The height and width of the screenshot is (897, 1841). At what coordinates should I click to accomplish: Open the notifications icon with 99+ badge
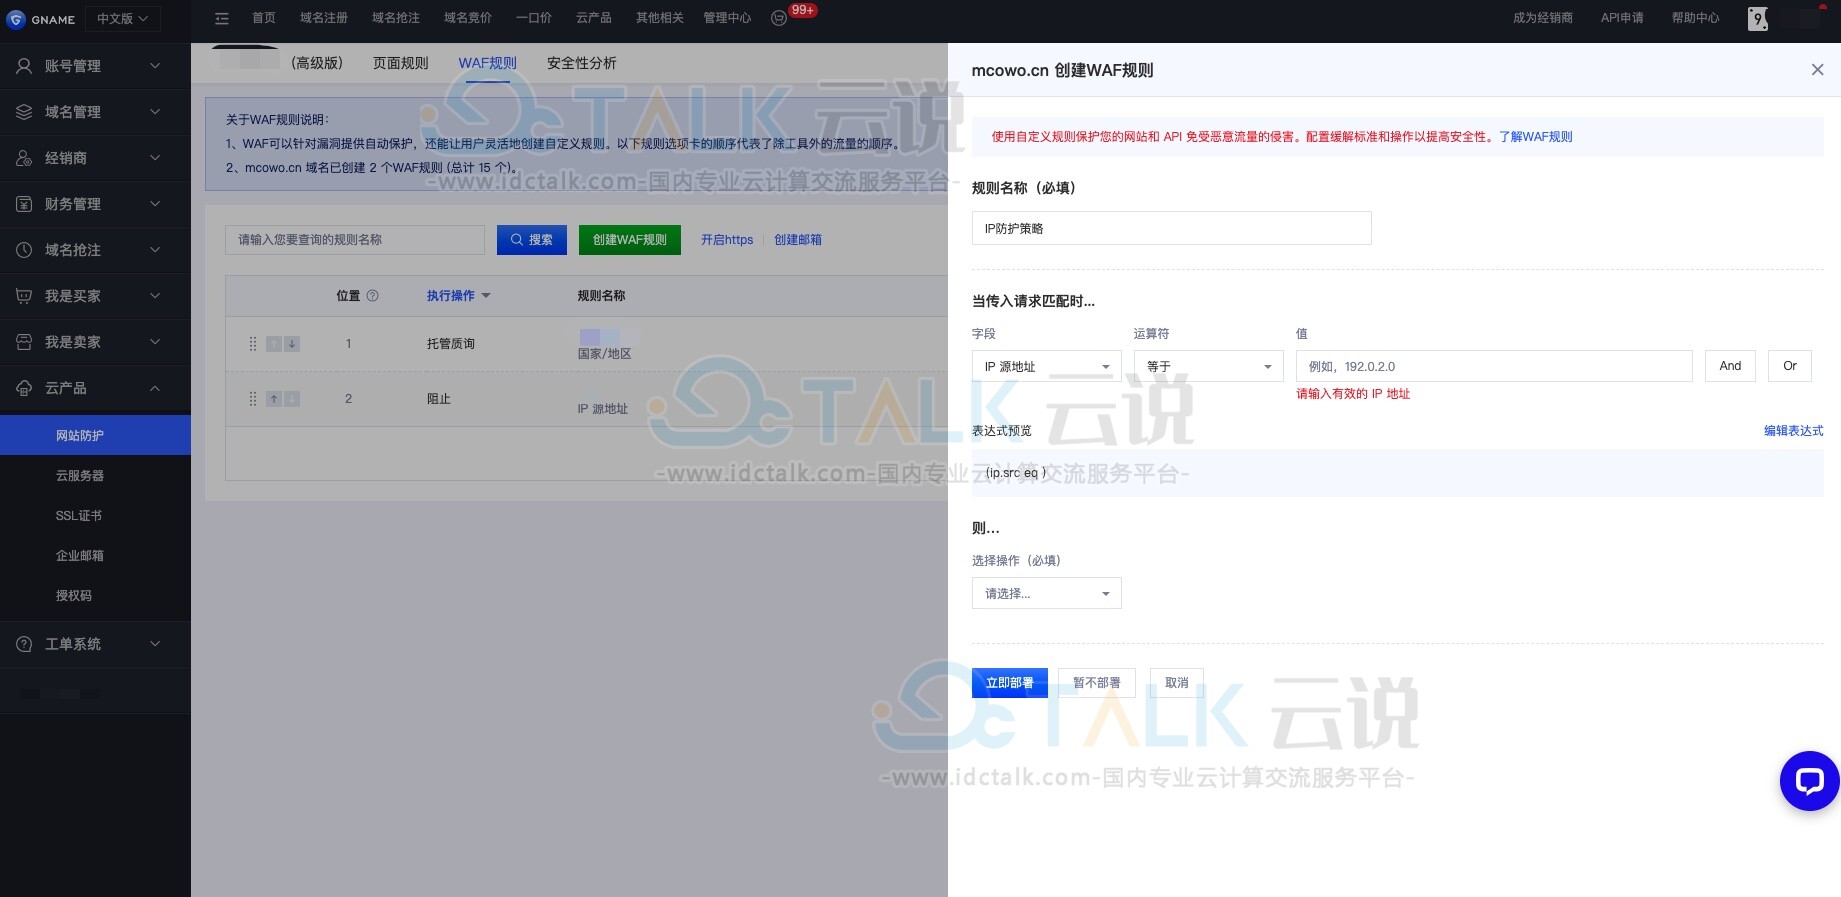[x=779, y=18]
